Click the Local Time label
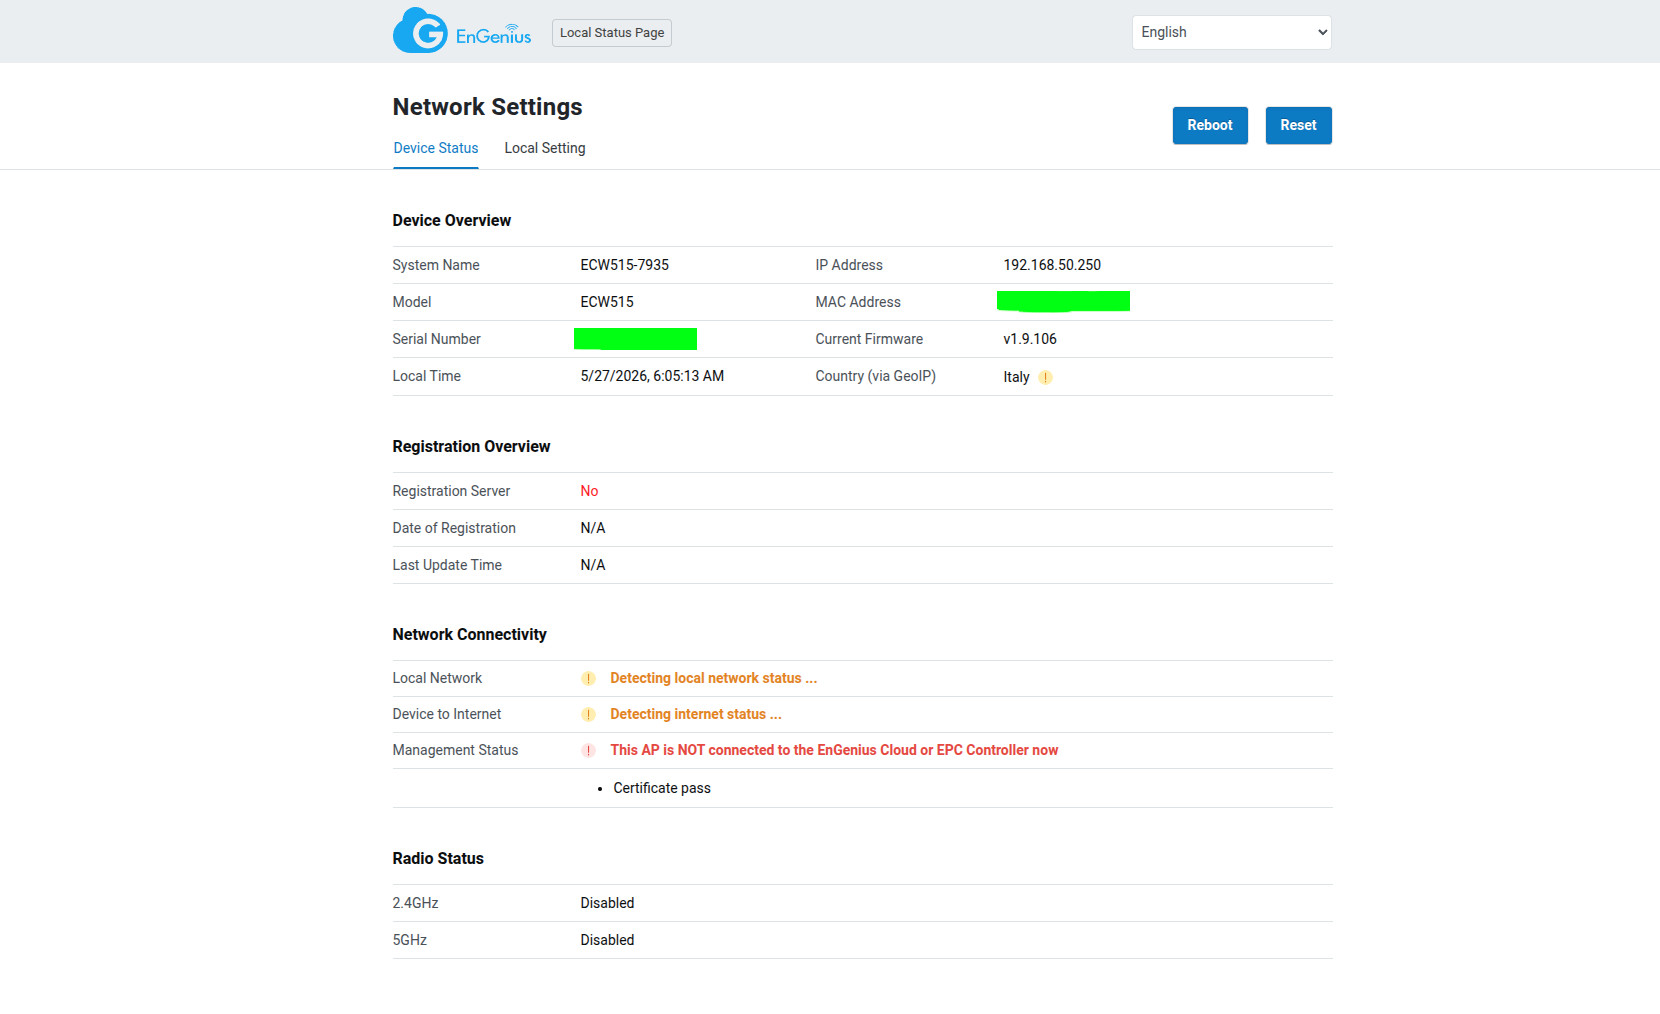The height and width of the screenshot is (1014, 1660). point(426,376)
